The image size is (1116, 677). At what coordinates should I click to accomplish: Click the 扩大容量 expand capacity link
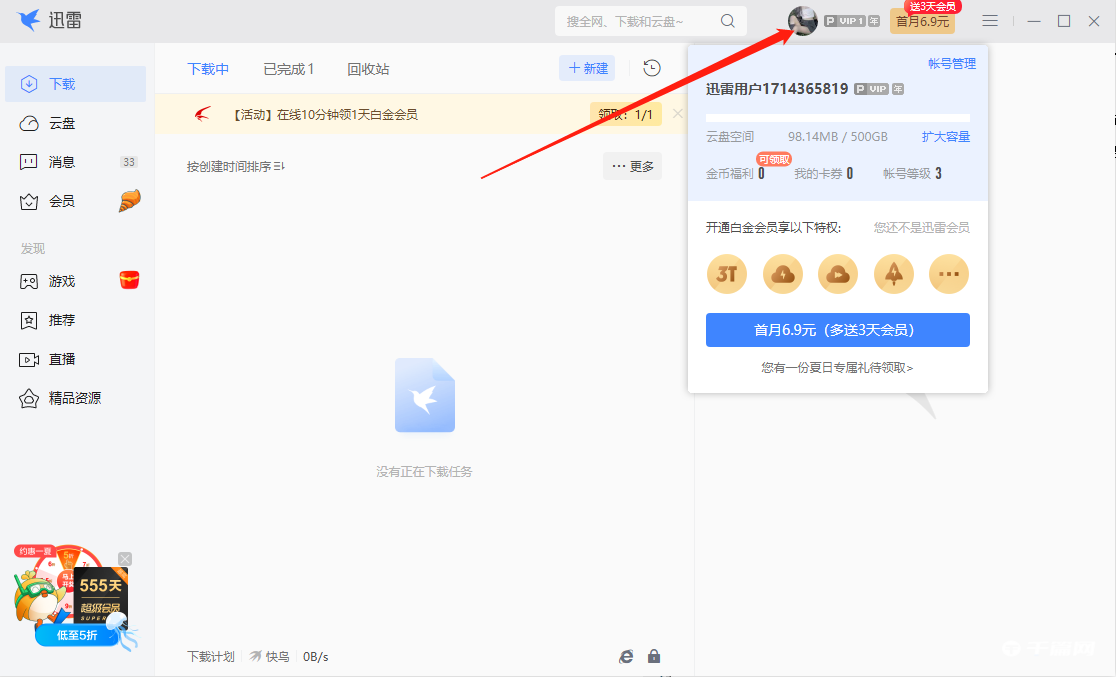(x=946, y=136)
